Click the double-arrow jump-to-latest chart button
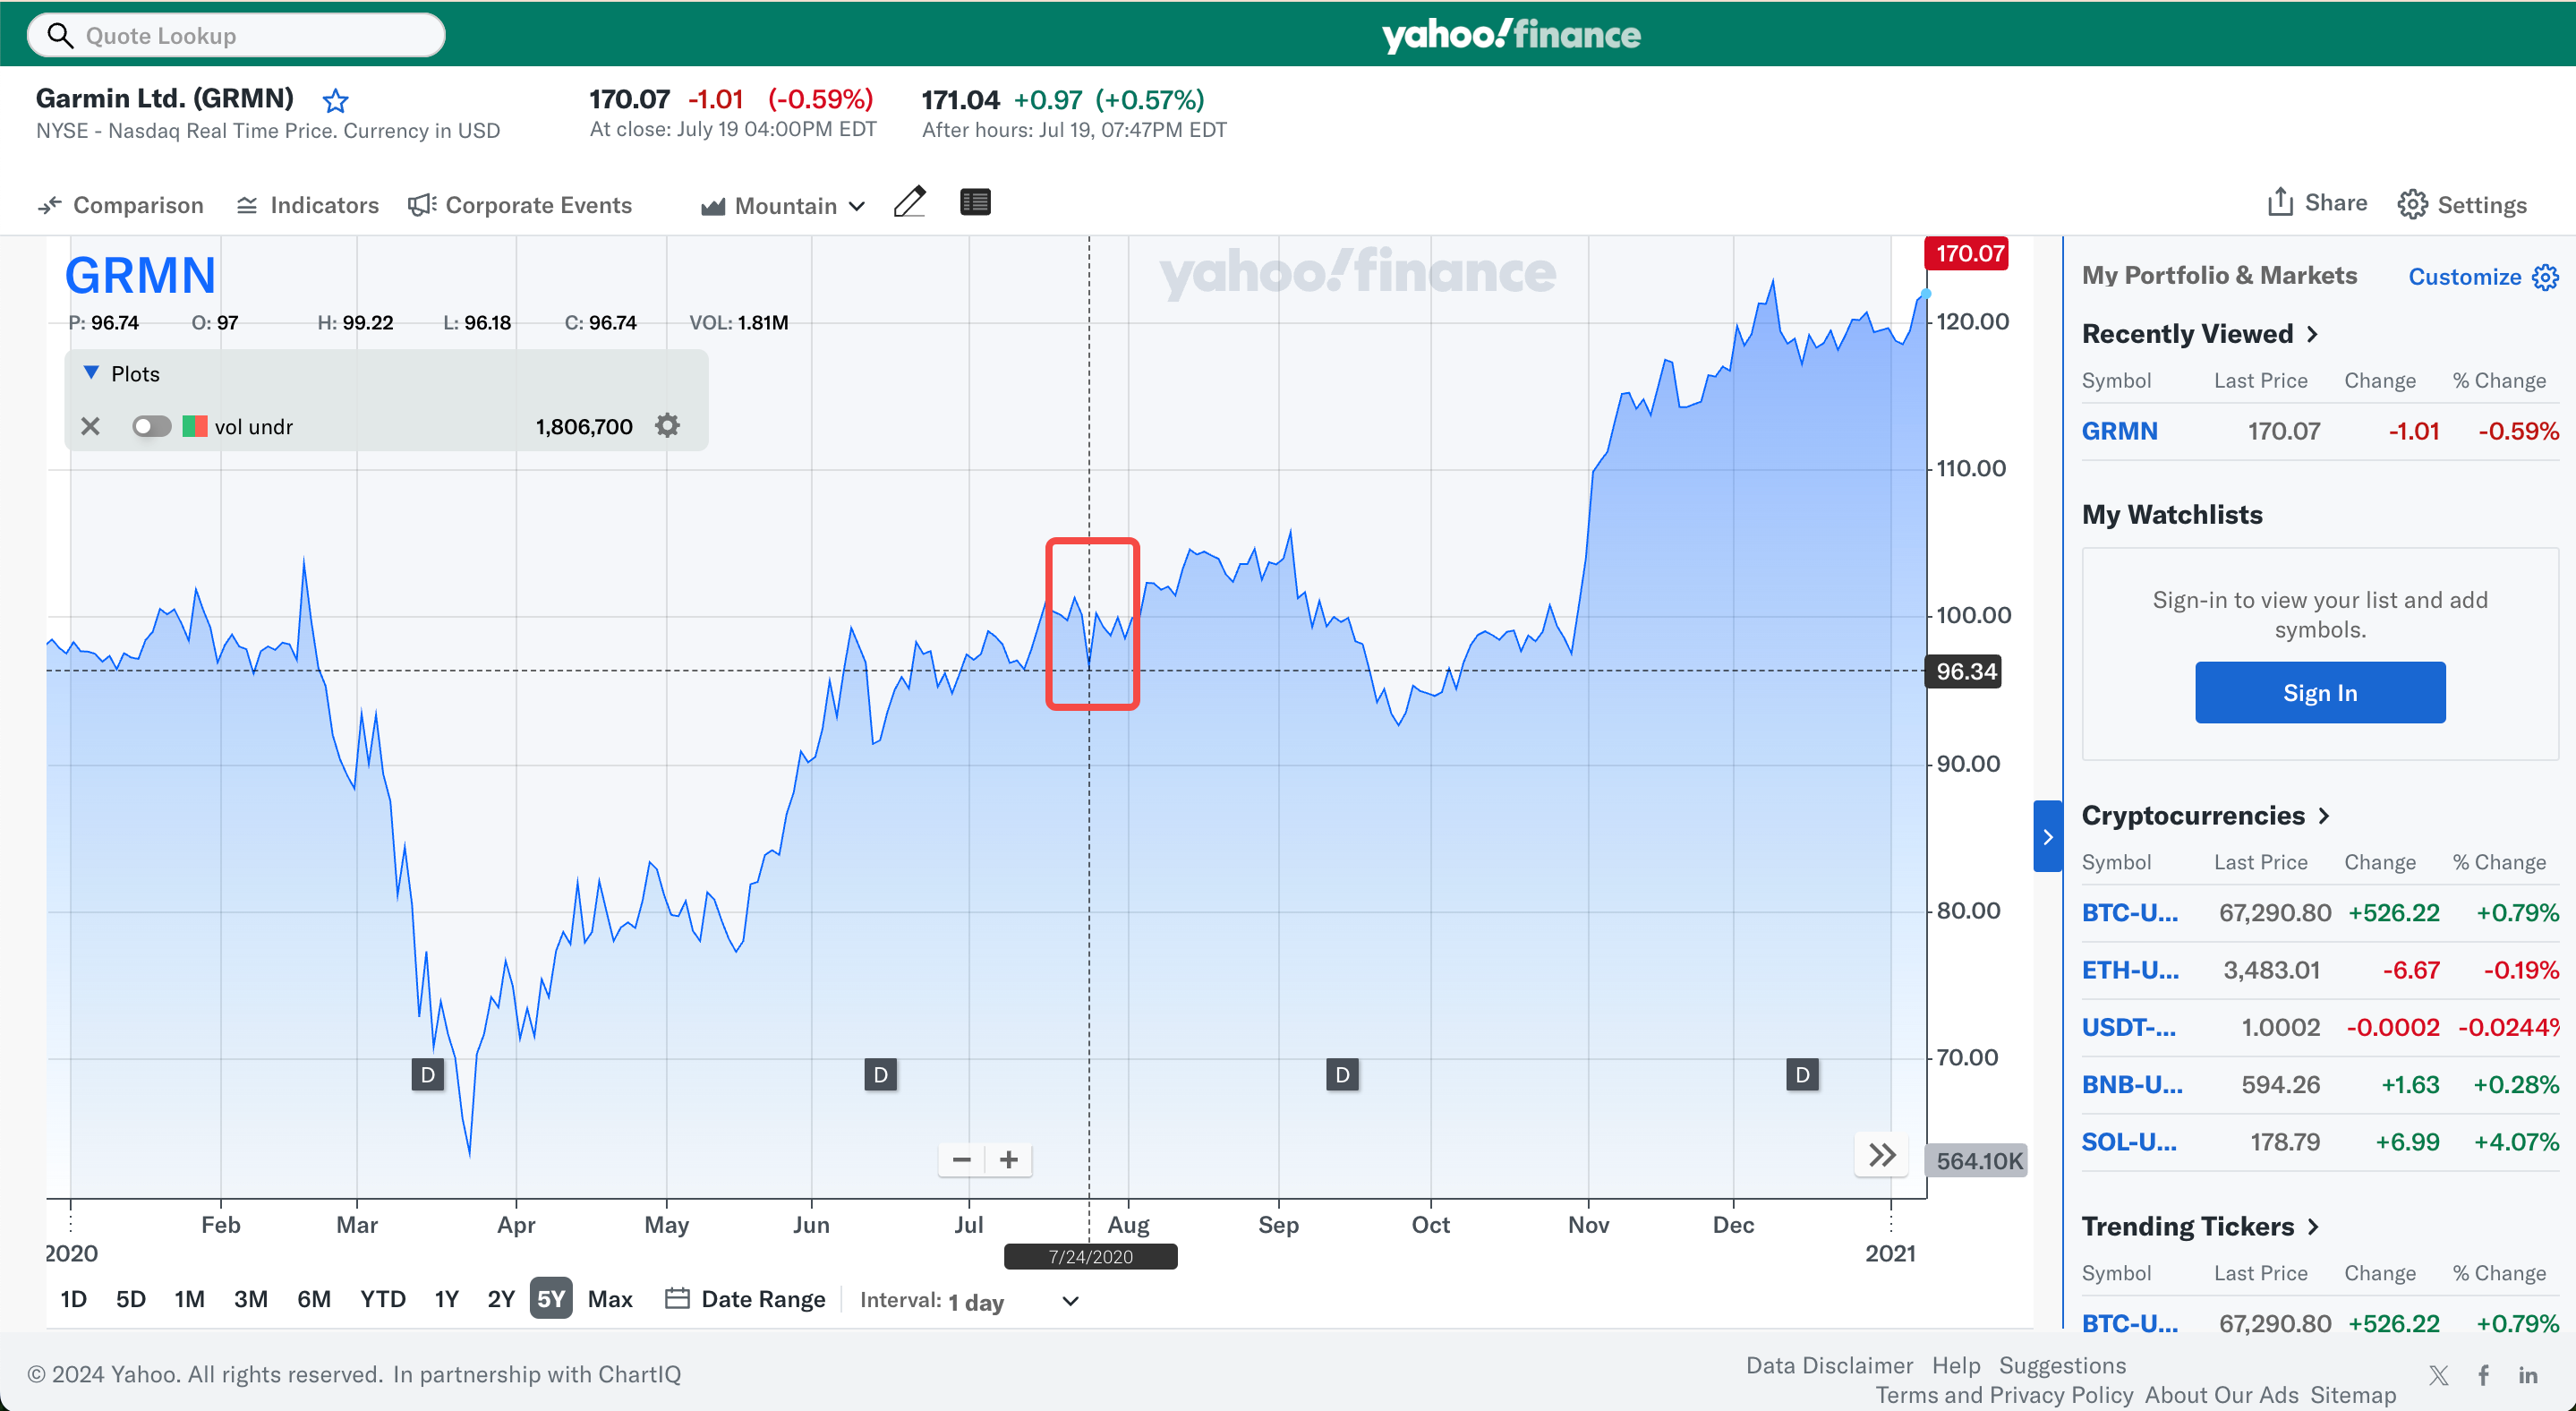The image size is (2576, 1411). [1882, 1156]
